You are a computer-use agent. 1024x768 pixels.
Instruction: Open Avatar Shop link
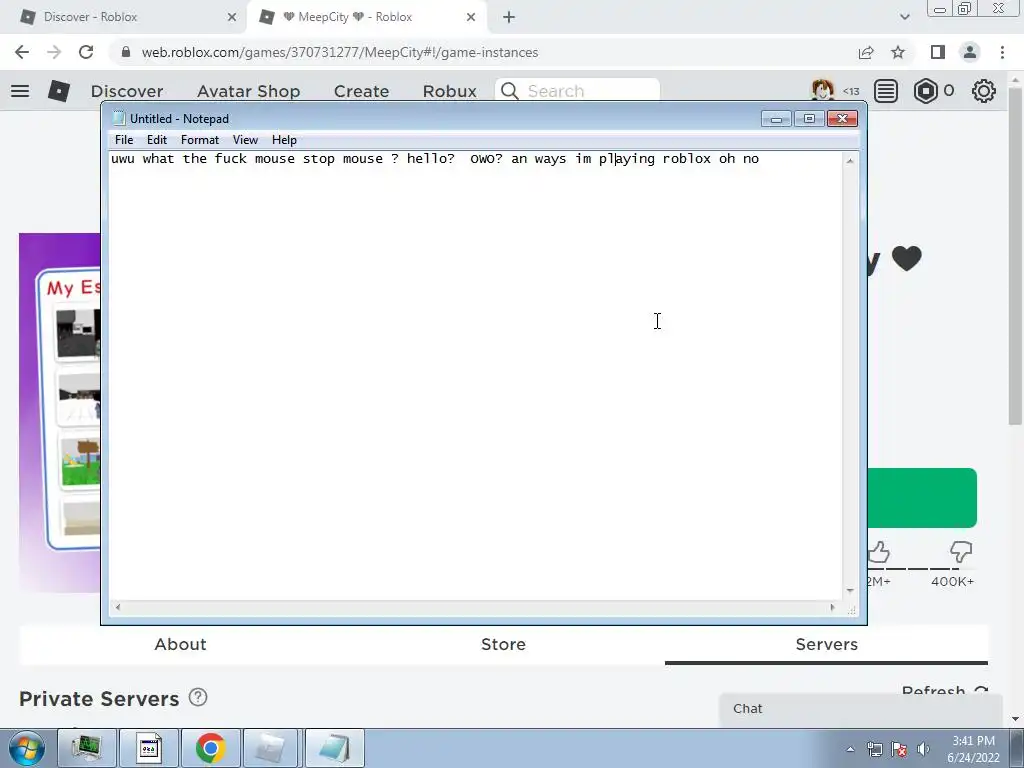click(248, 91)
